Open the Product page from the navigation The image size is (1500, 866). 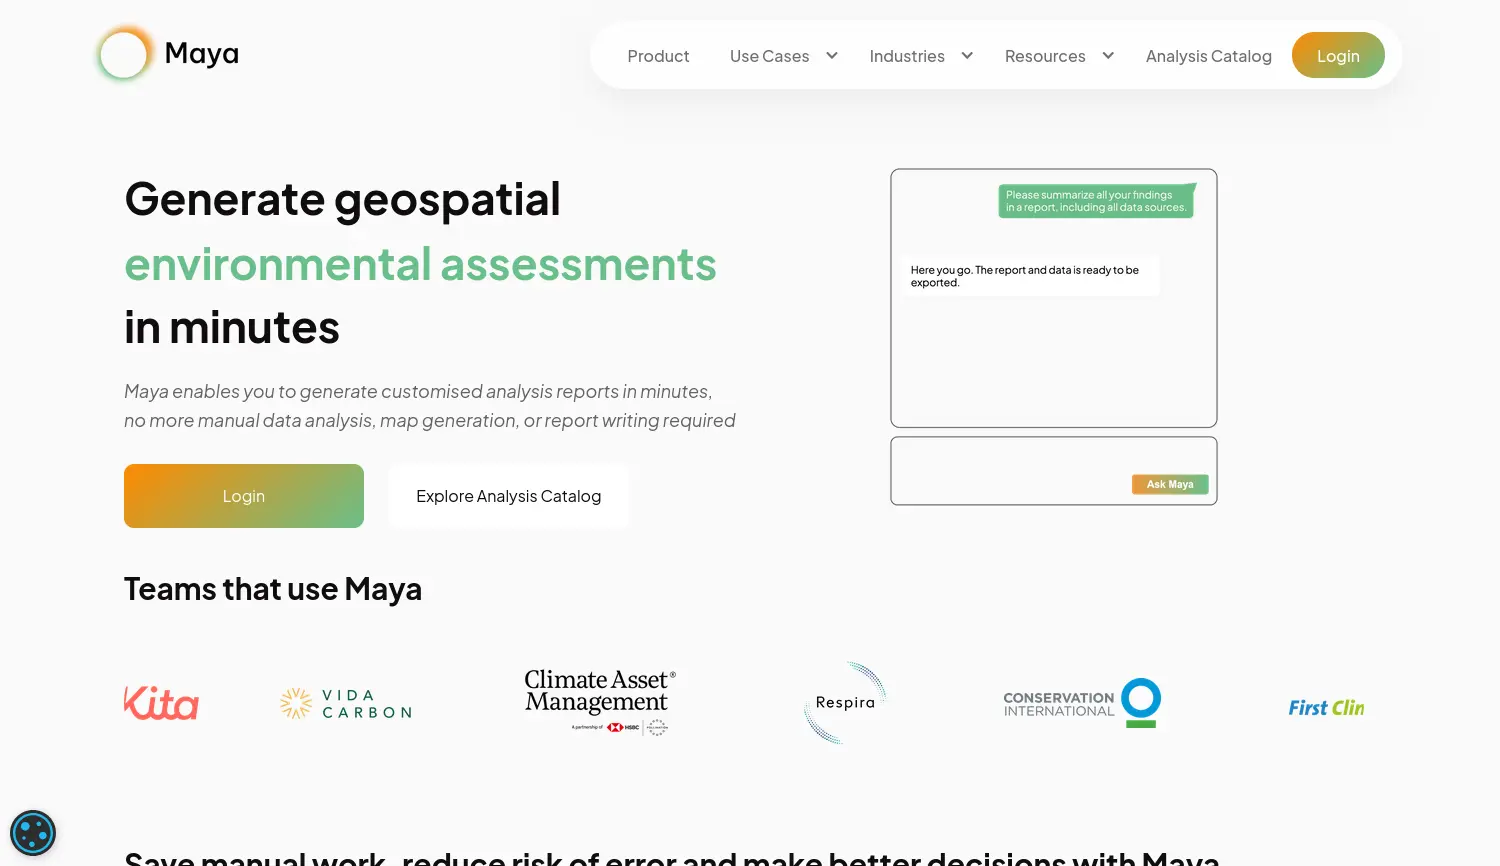click(x=658, y=56)
